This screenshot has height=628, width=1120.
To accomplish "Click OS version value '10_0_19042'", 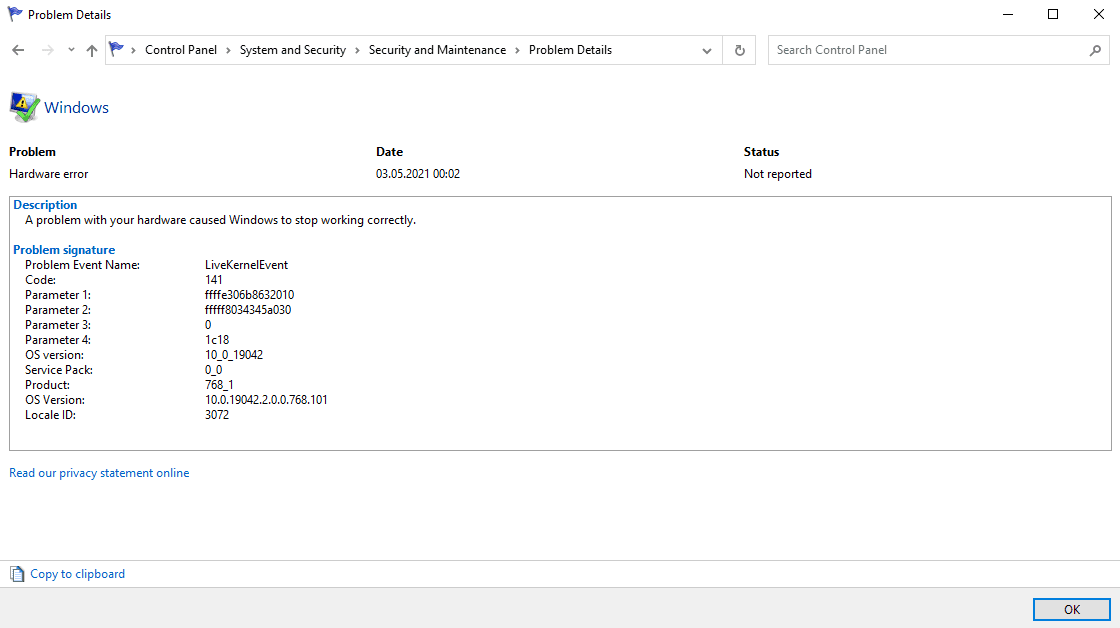I will [234, 354].
